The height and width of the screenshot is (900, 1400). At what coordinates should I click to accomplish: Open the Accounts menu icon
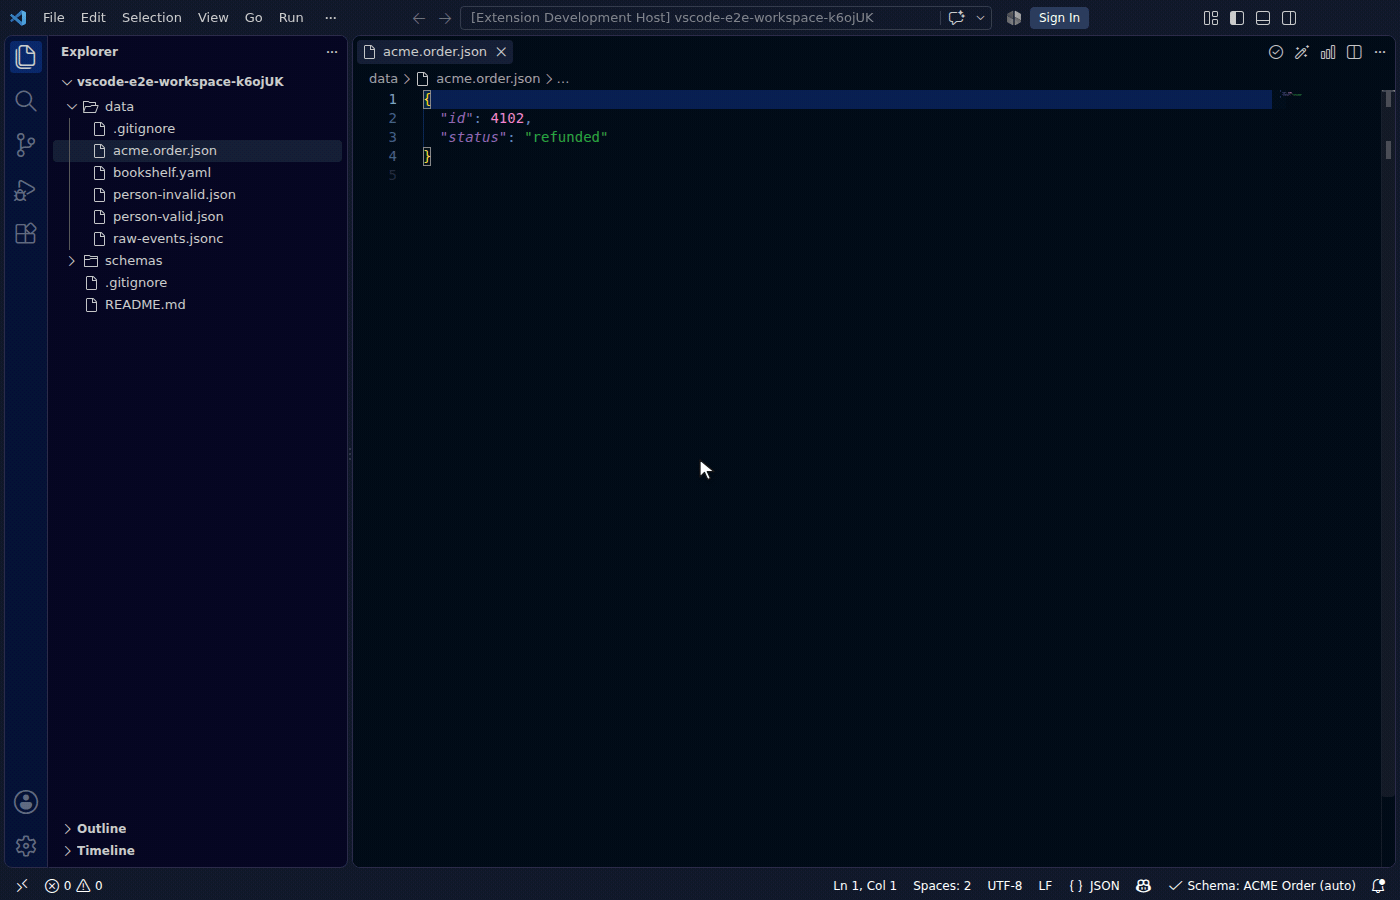click(x=26, y=802)
